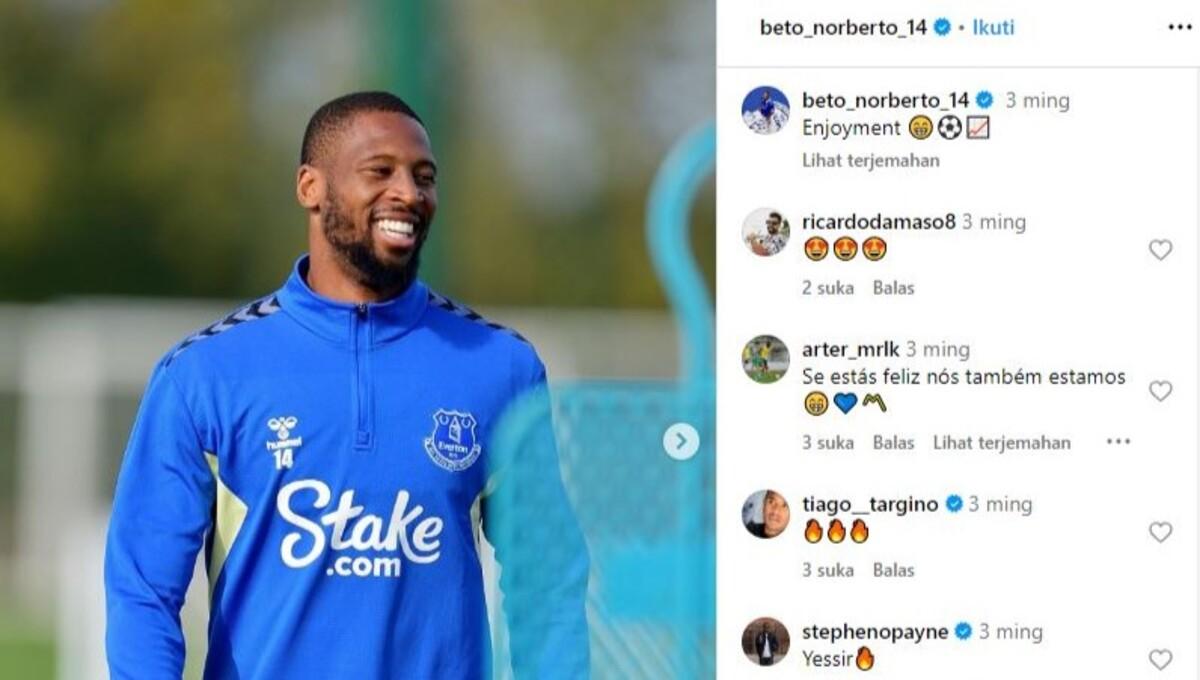Click beto_norberto_14 avatar in the caption
1200x680 pixels.
click(x=766, y=110)
